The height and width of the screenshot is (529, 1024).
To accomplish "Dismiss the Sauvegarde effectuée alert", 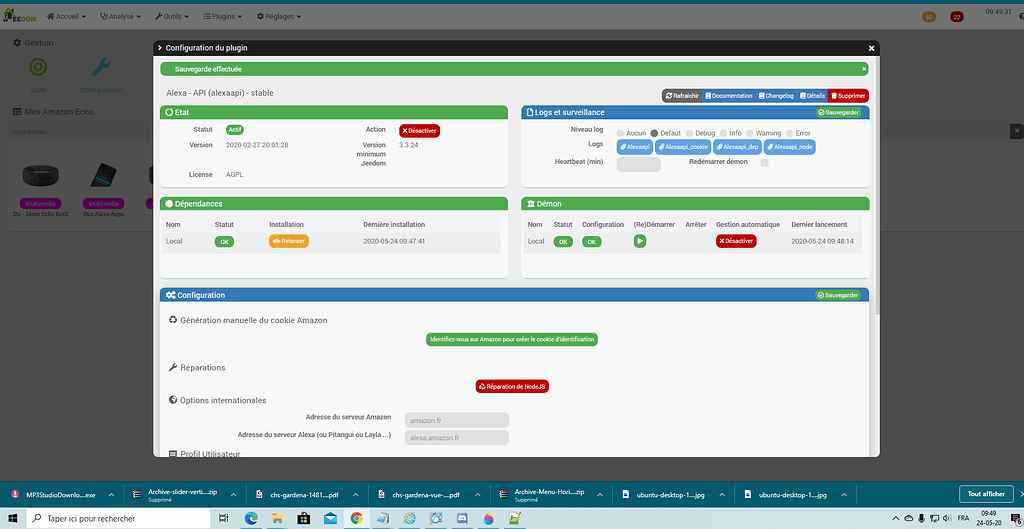I will (x=864, y=69).
